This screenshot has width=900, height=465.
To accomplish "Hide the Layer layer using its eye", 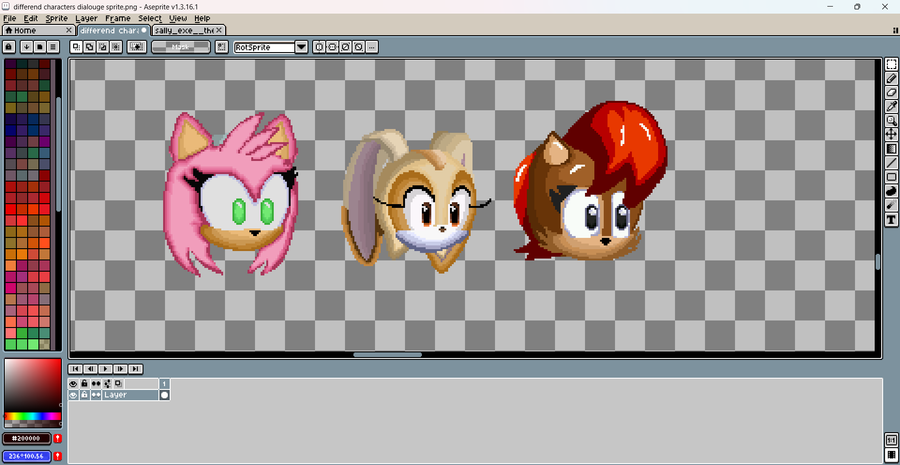I will pos(73,395).
